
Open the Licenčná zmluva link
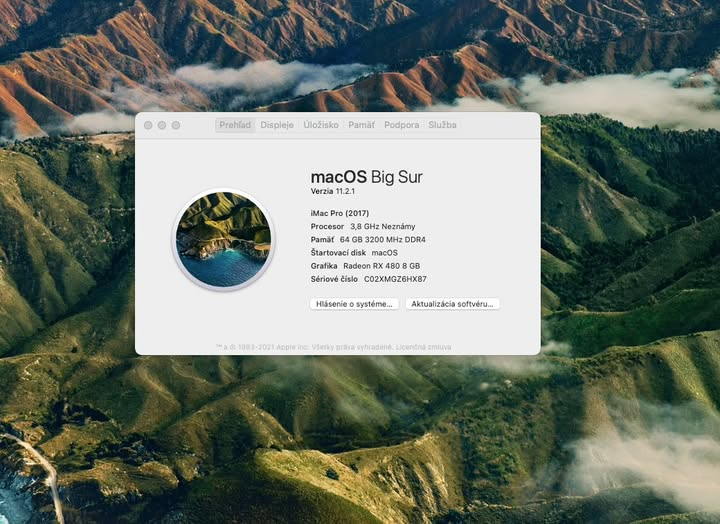(423, 347)
